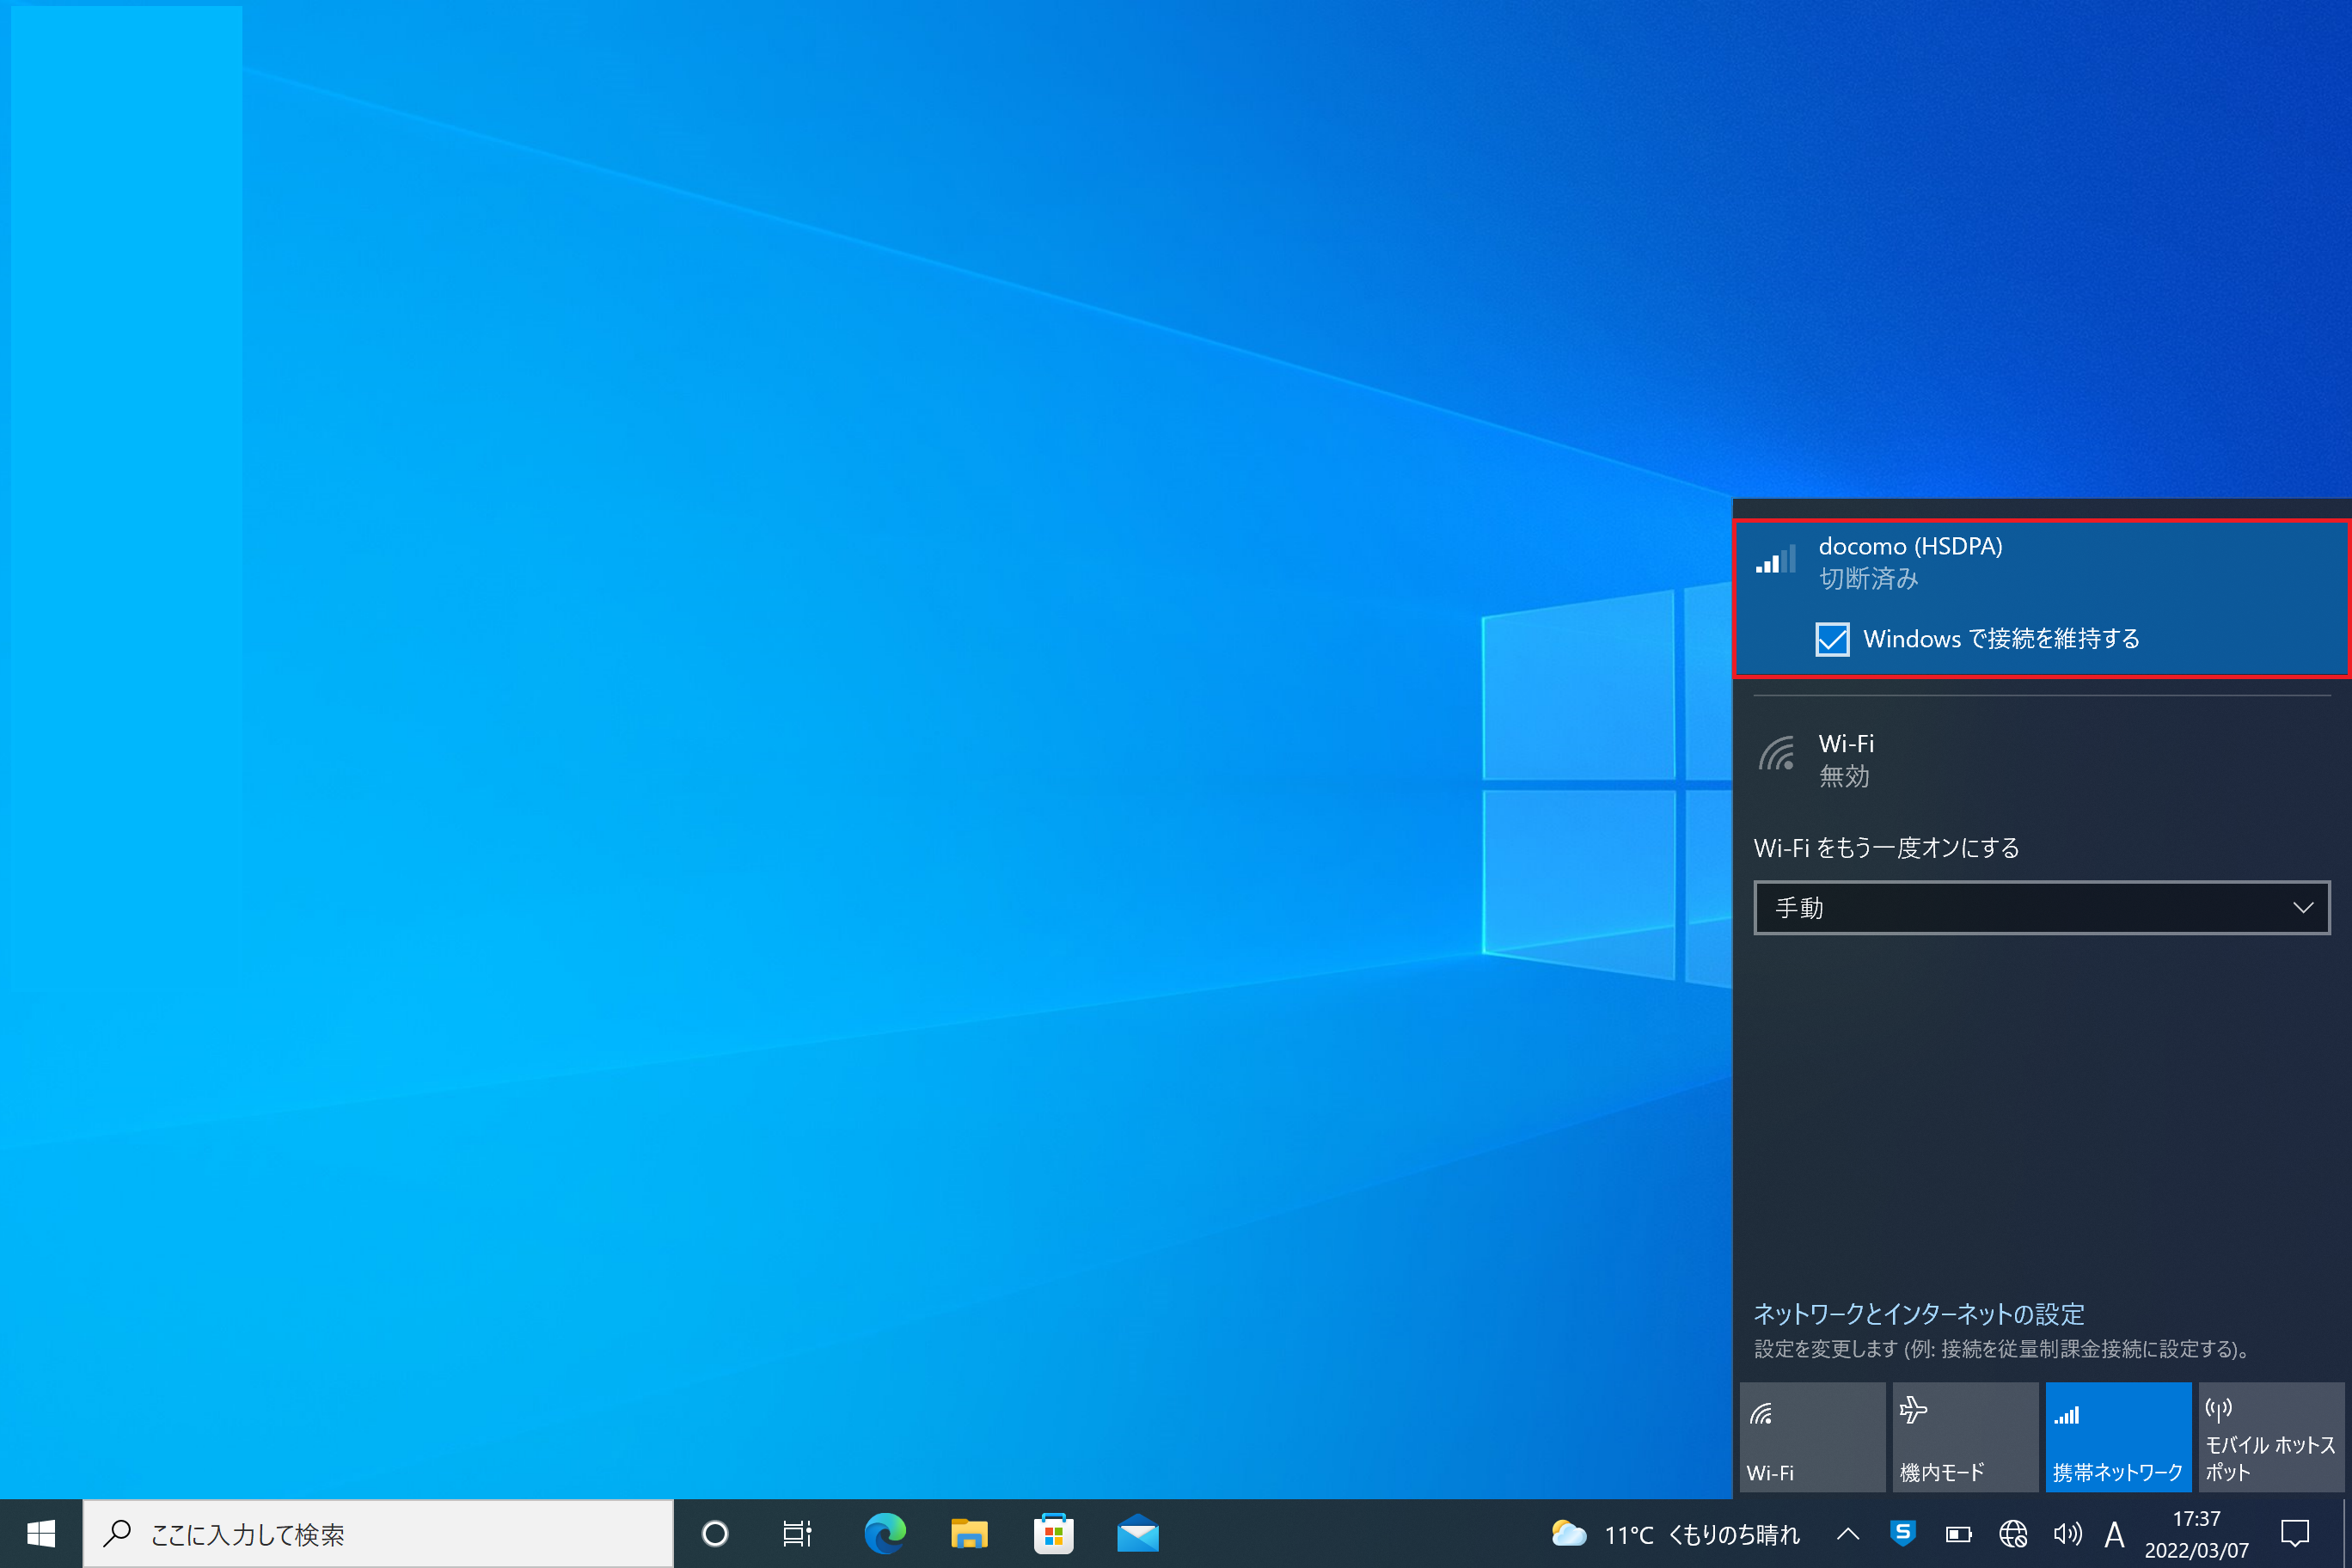Open Microsoft Store from taskbar
The width and height of the screenshot is (2352, 1568).
1054,1533
